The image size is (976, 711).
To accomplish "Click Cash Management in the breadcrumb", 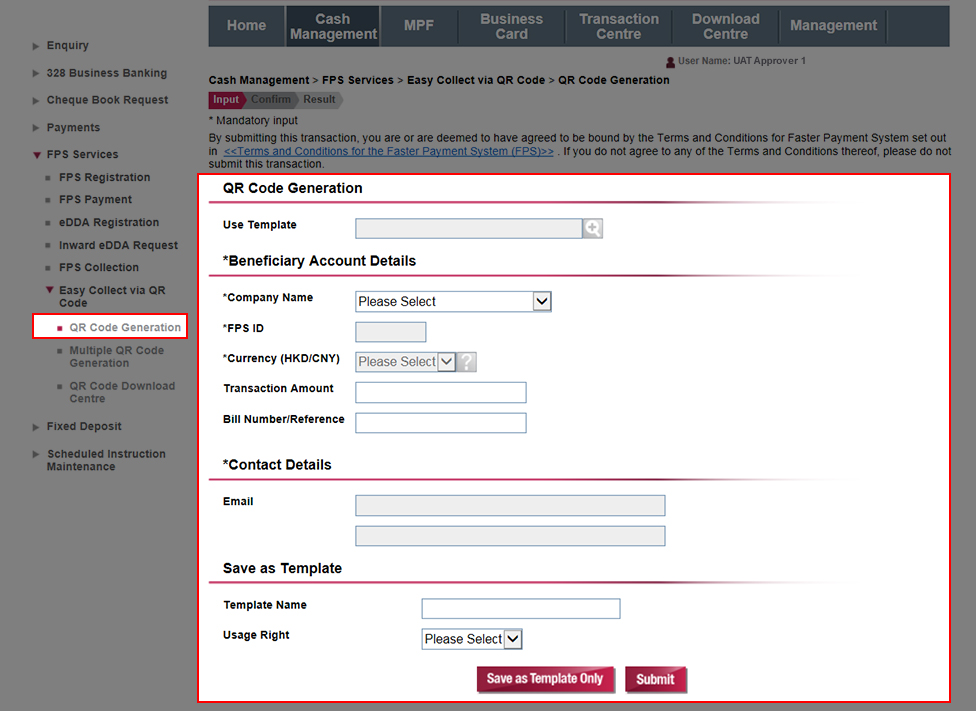I will click(x=259, y=80).
